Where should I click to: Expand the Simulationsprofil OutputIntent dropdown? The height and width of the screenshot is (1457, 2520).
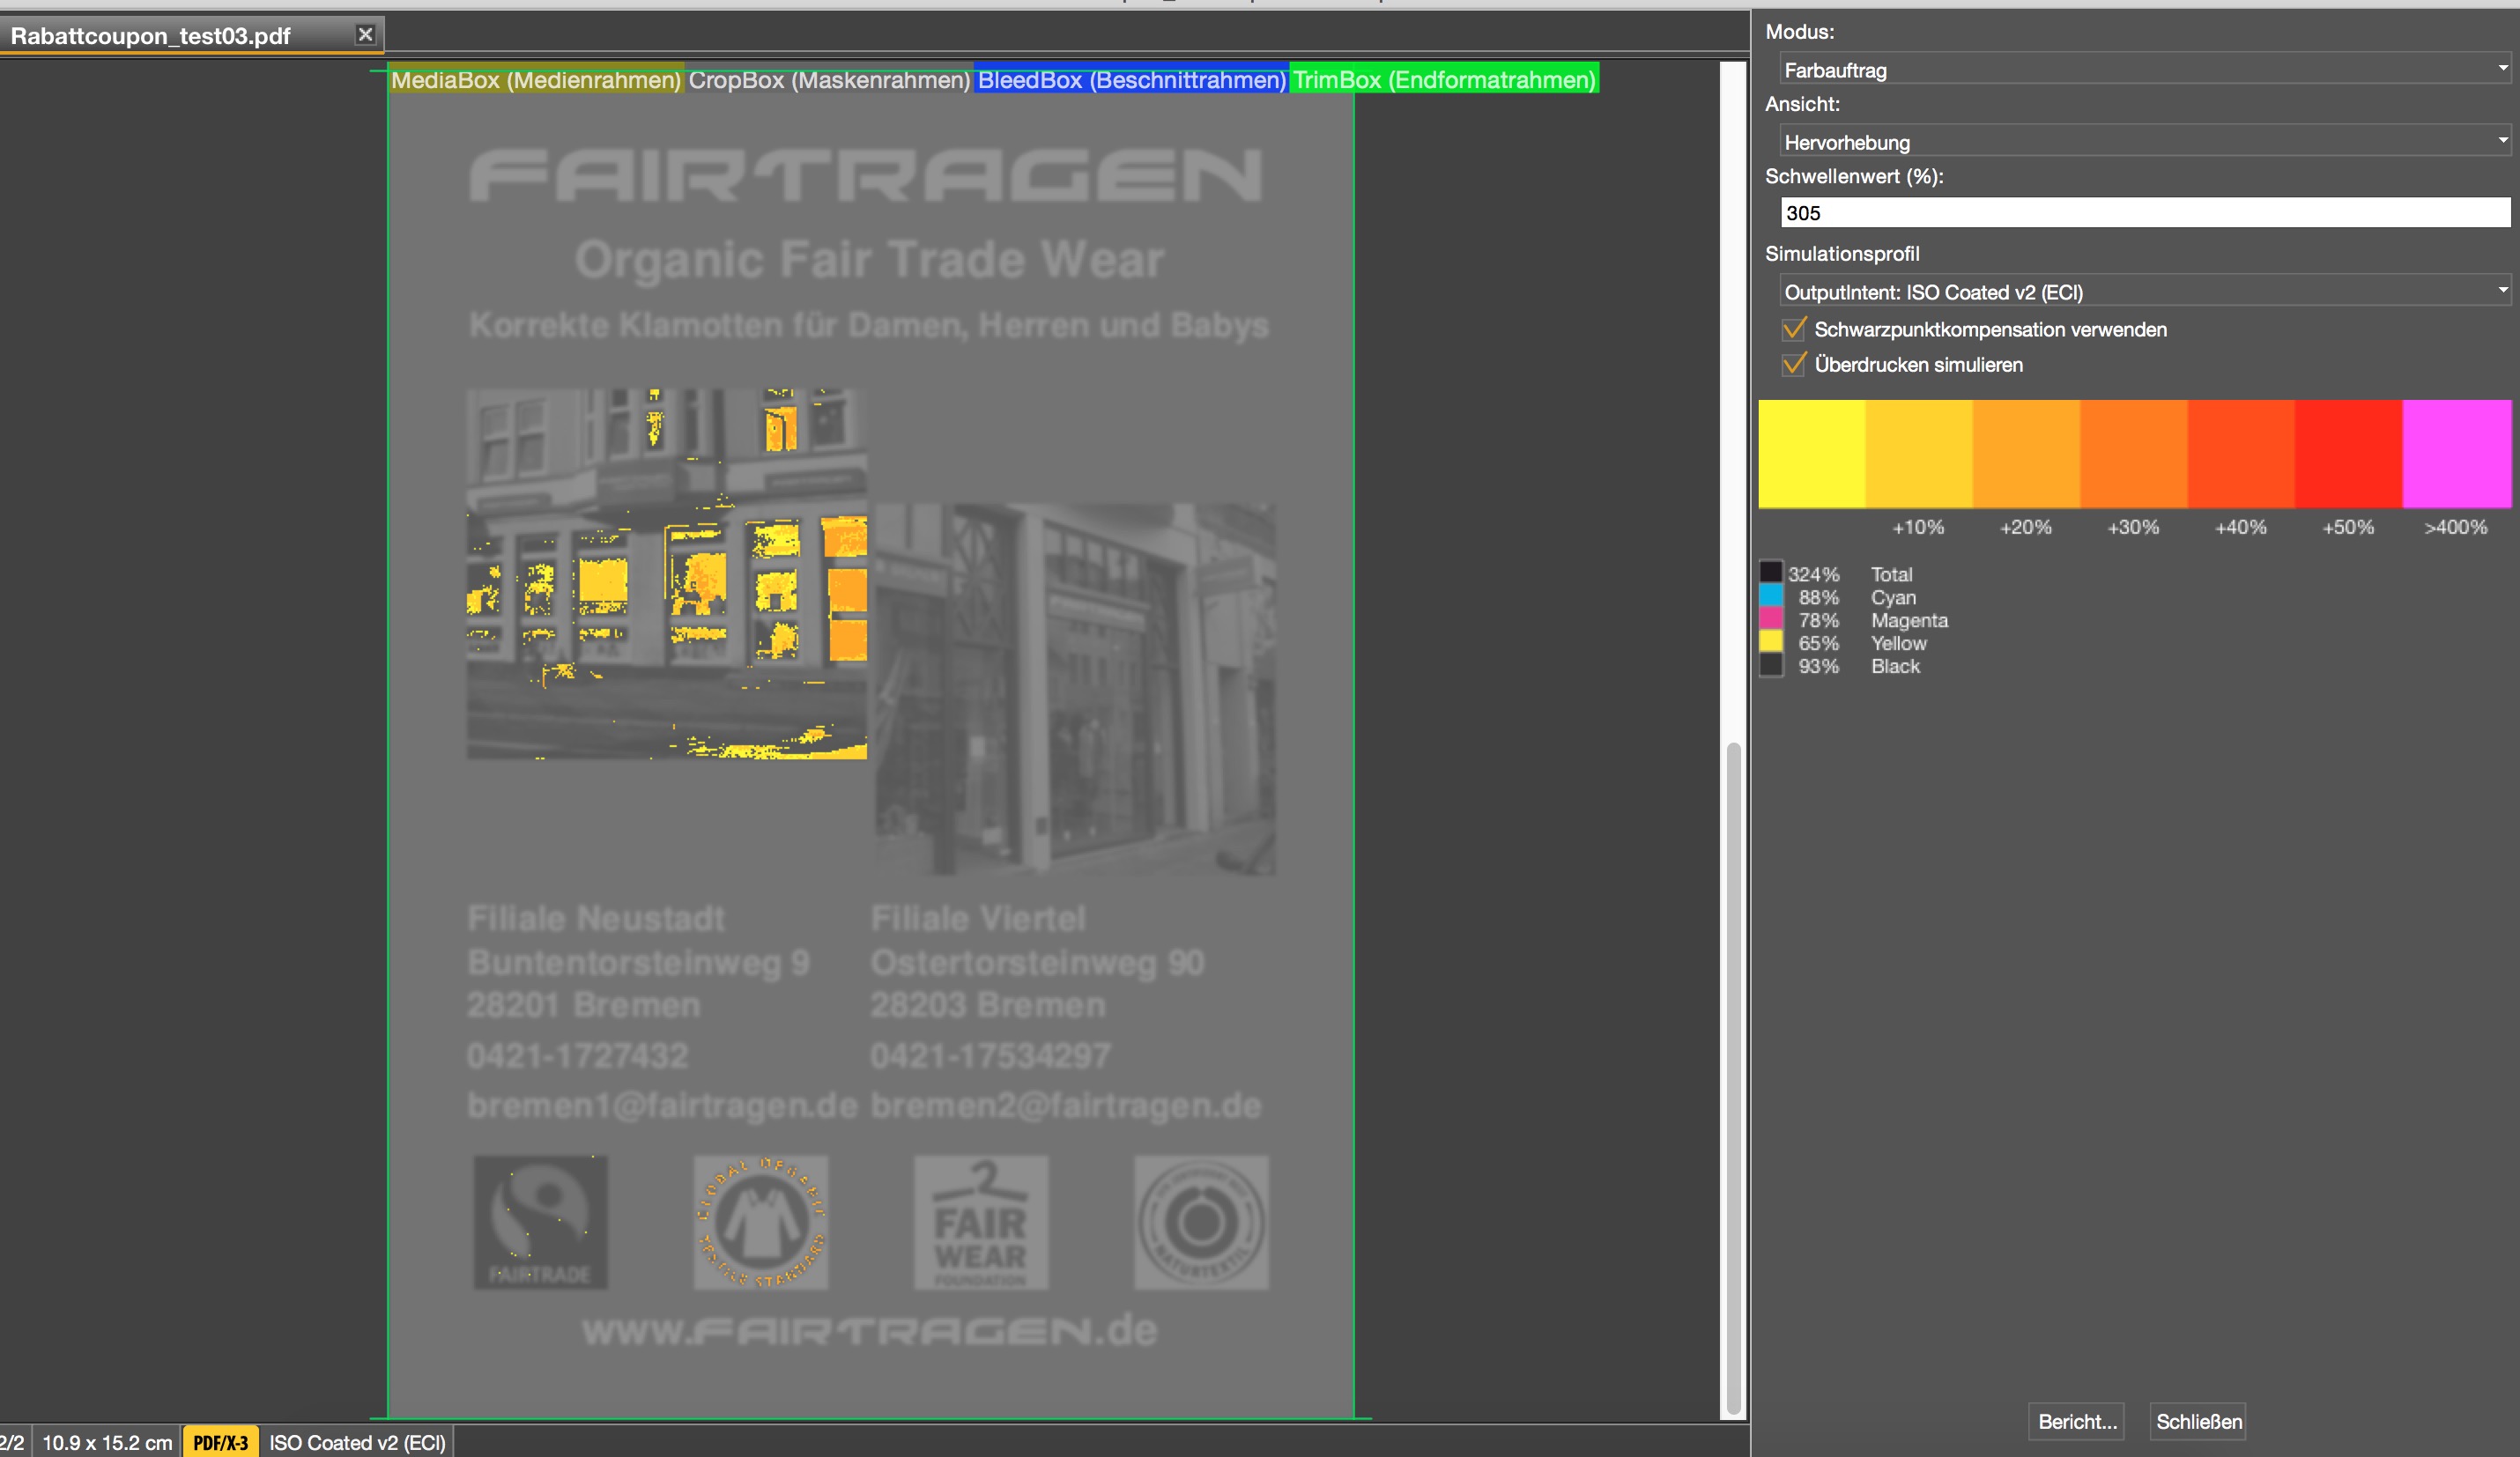click(2143, 291)
